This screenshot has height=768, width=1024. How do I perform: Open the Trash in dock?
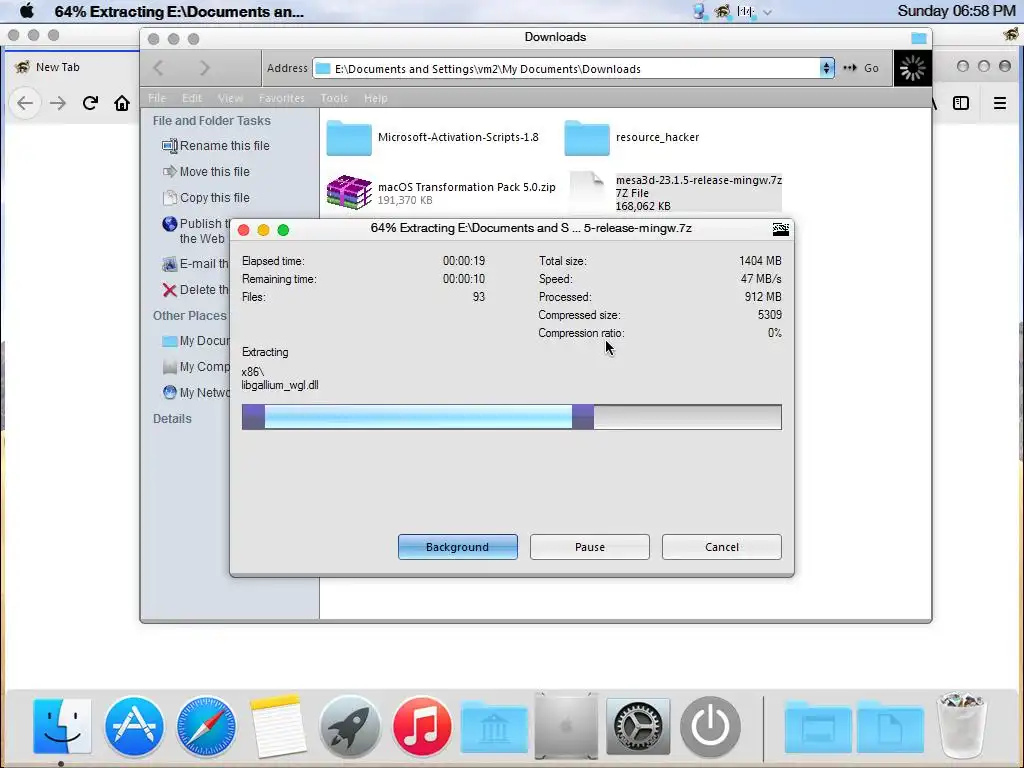(x=961, y=725)
